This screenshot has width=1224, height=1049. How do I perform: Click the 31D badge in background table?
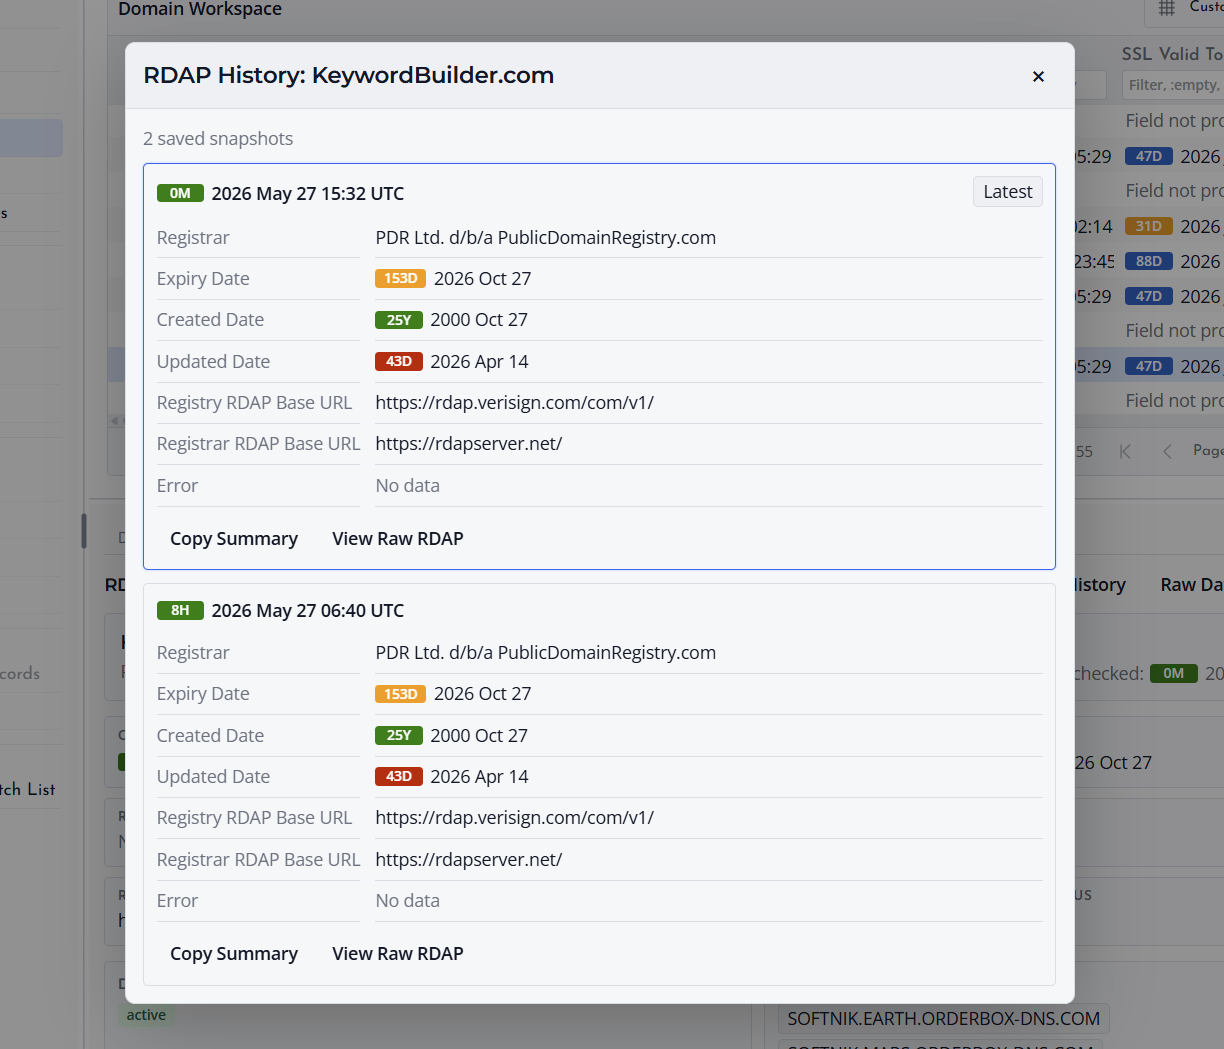point(1149,226)
